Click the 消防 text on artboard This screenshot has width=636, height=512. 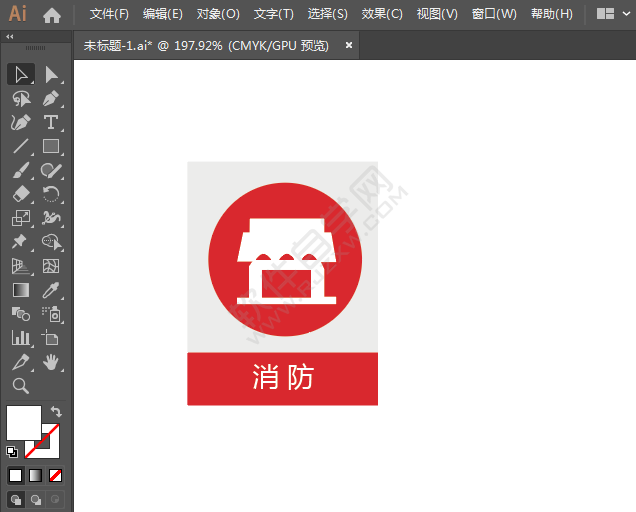[283, 377]
